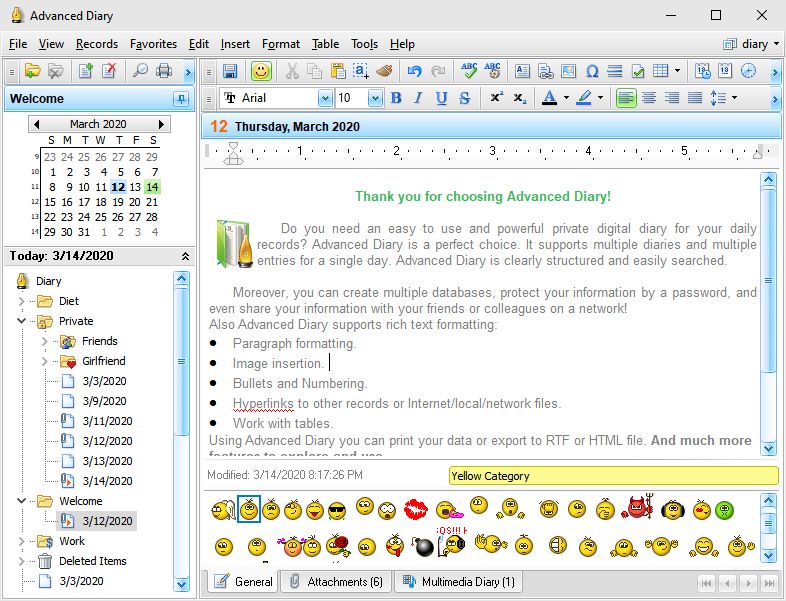Open the Format menu
This screenshot has height=601, width=786.
tap(281, 44)
